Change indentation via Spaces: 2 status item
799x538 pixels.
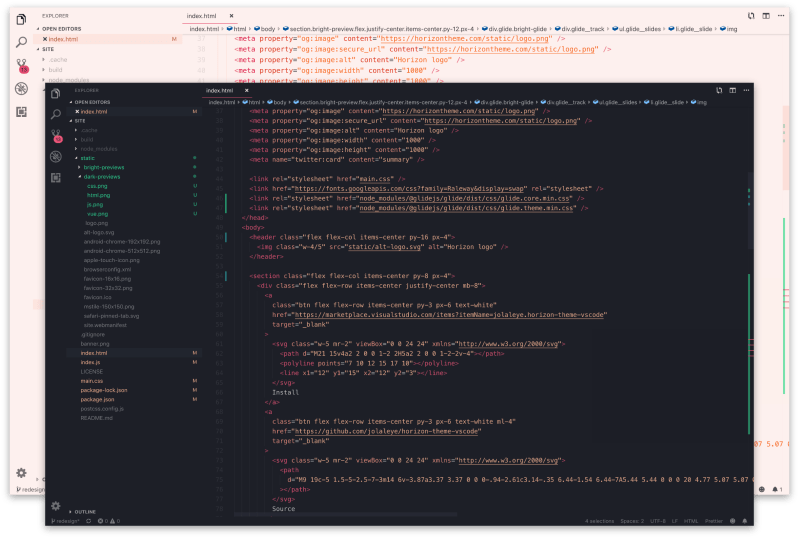click(632, 521)
